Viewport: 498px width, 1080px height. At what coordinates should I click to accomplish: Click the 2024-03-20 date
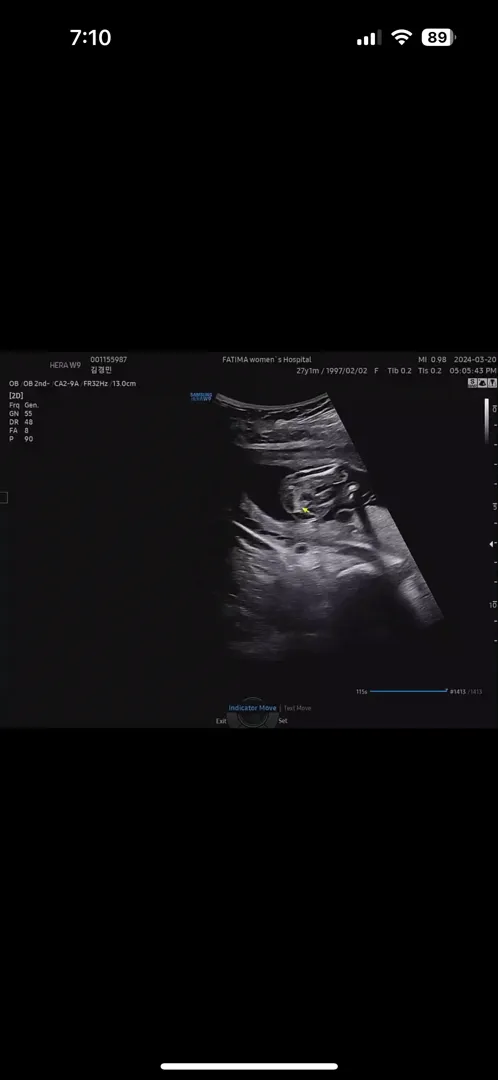[x=475, y=360]
